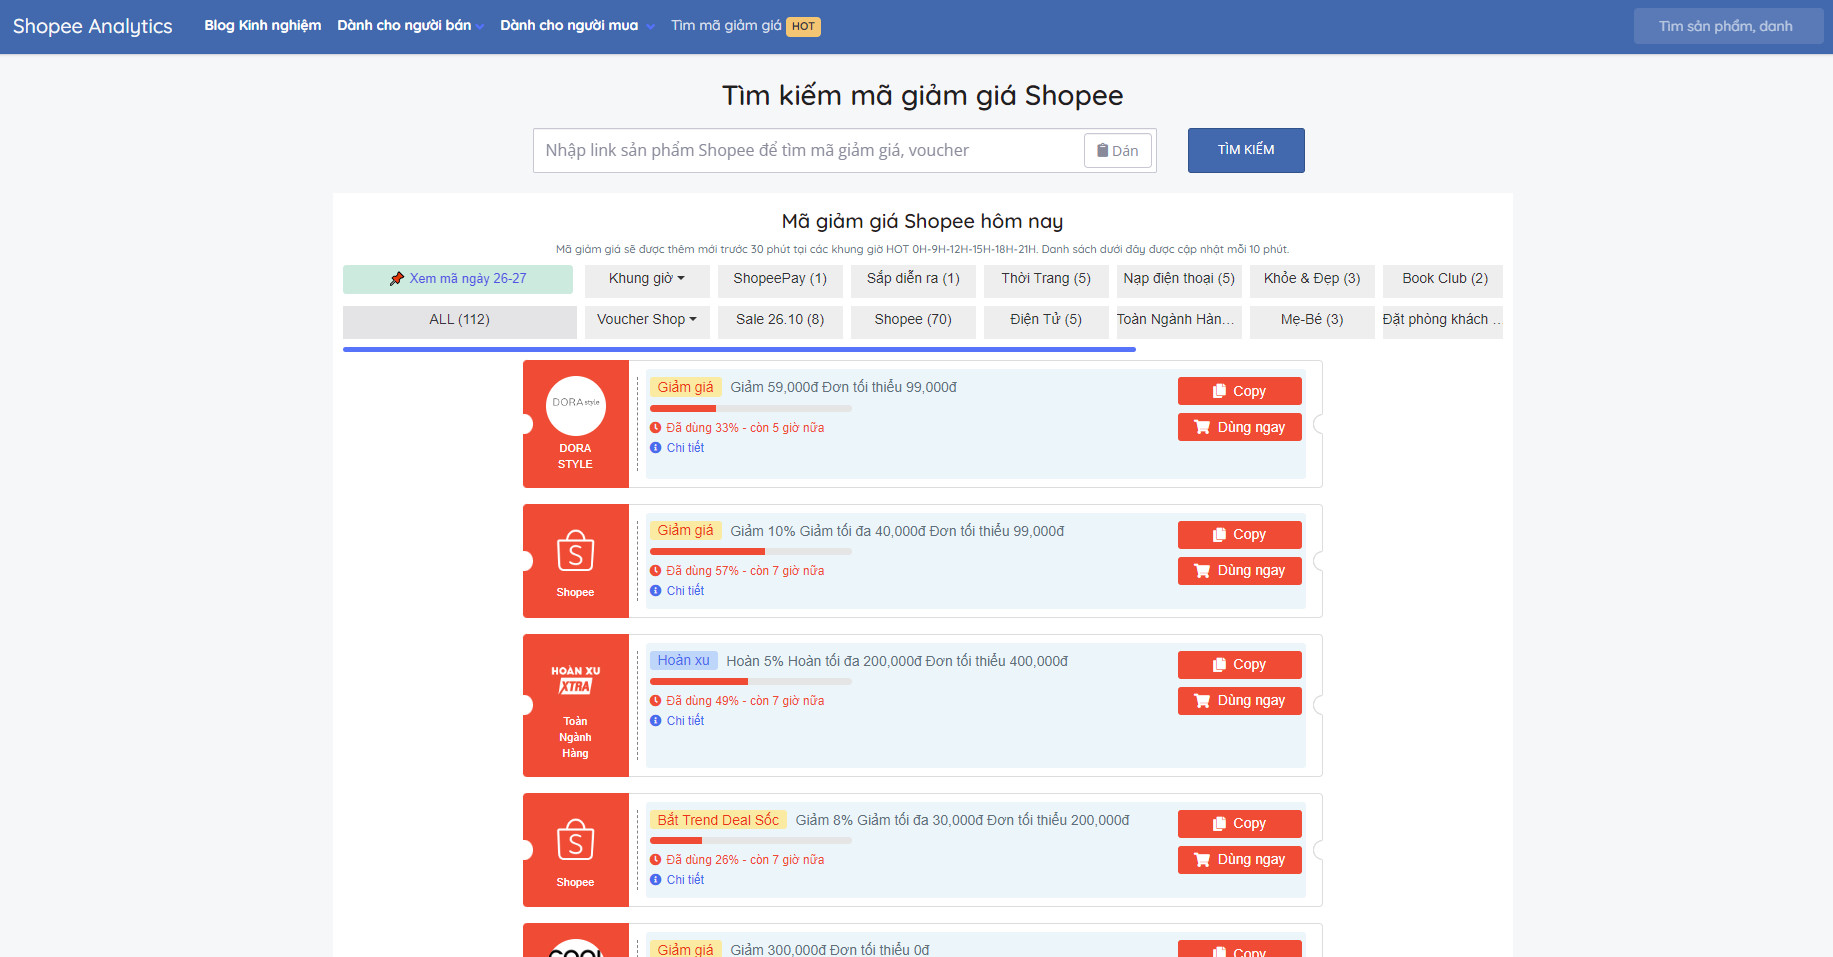Select Book Club (2) tab
1833x957 pixels.
point(1445,279)
